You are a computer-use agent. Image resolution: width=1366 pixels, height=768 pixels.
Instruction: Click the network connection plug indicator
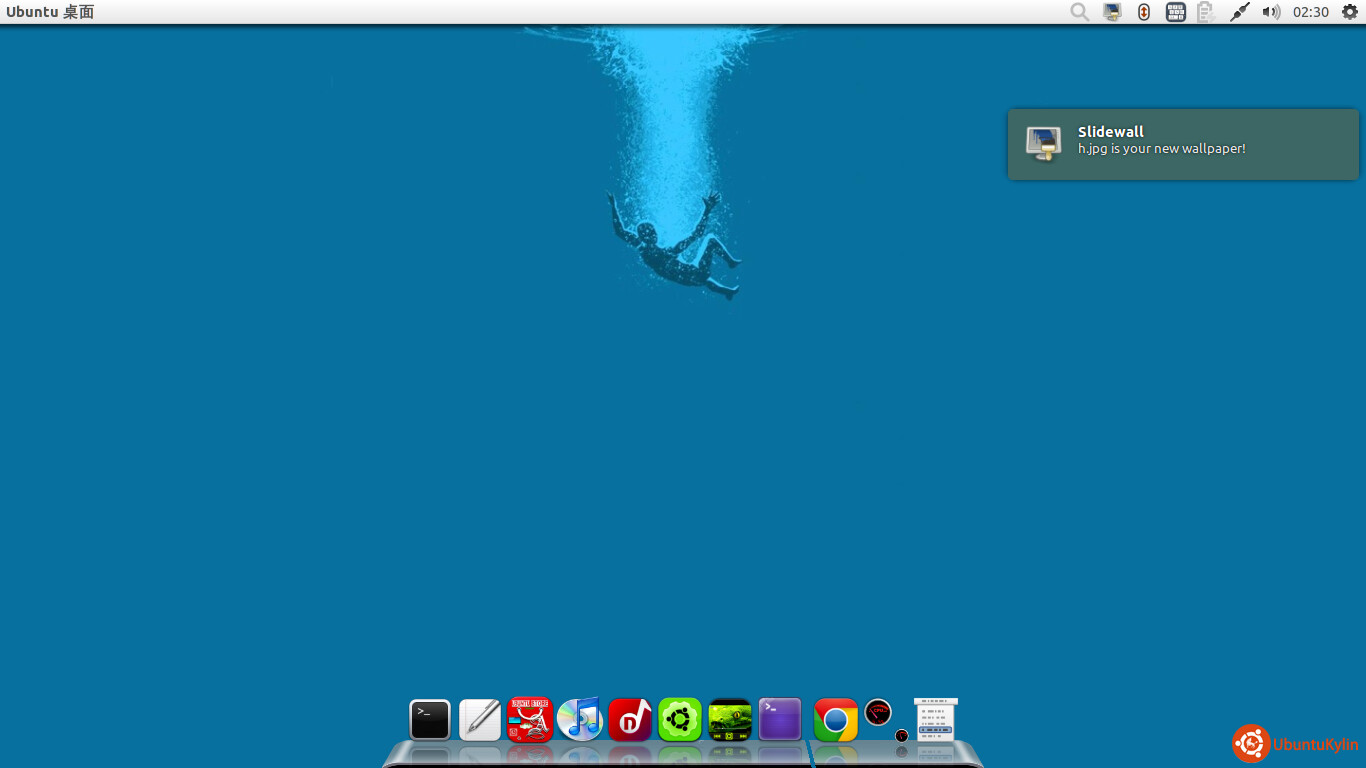pyautogui.click(x=1239, y=12)
